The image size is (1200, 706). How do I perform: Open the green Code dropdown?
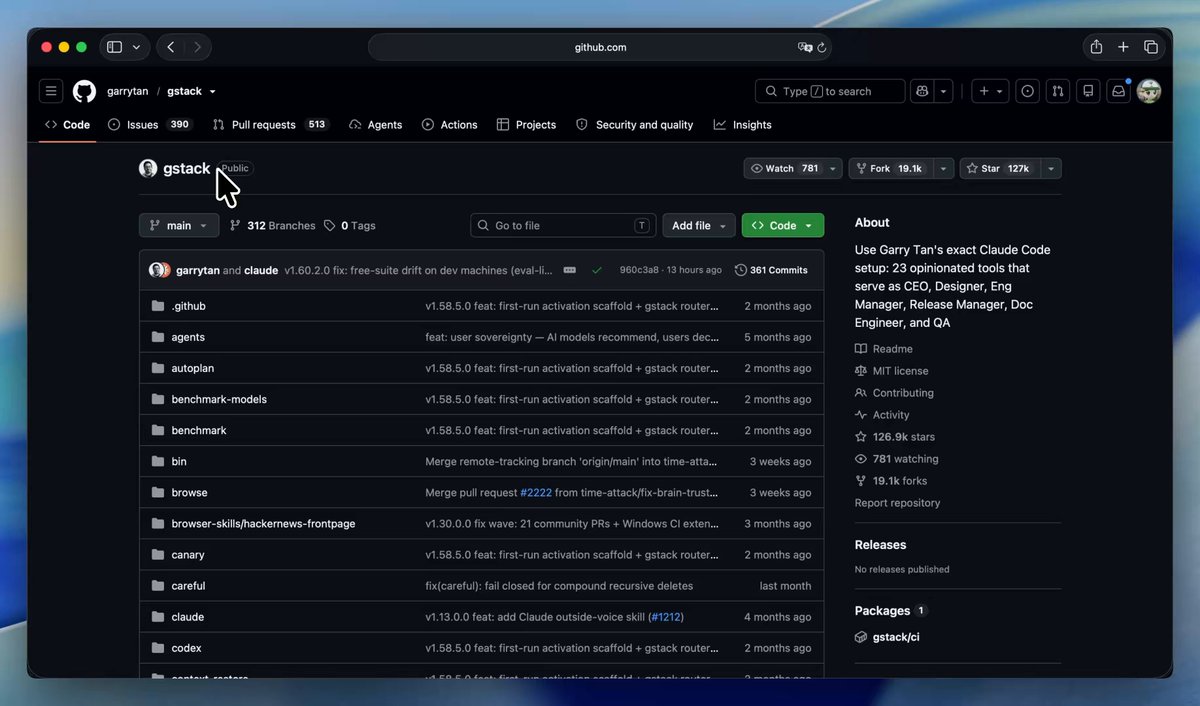[783, 225]
